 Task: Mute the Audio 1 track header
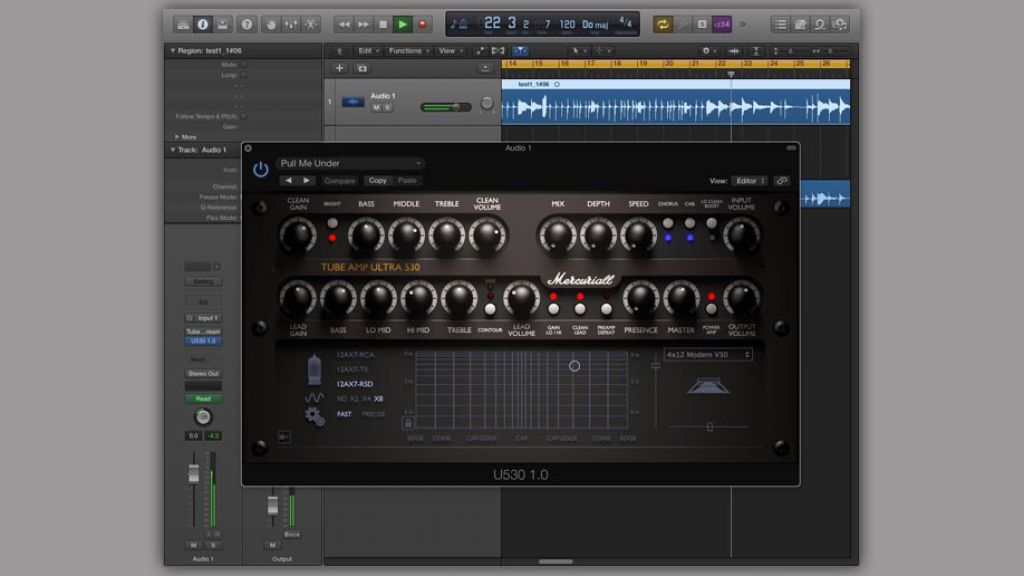click(x=376, y=107)
